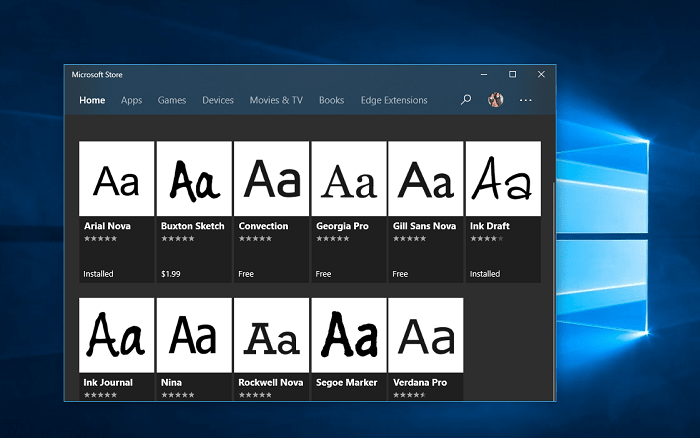Click the Gill Sans Nova title text
Viewport: 700px width, 438px height.
click(x=424, y=226)
